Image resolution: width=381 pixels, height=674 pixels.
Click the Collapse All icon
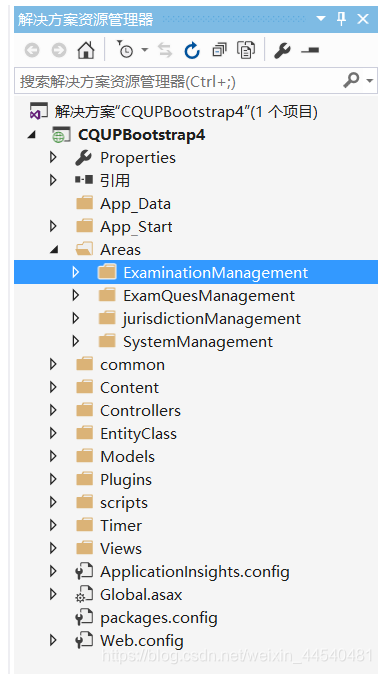click(x=219, y=51)
